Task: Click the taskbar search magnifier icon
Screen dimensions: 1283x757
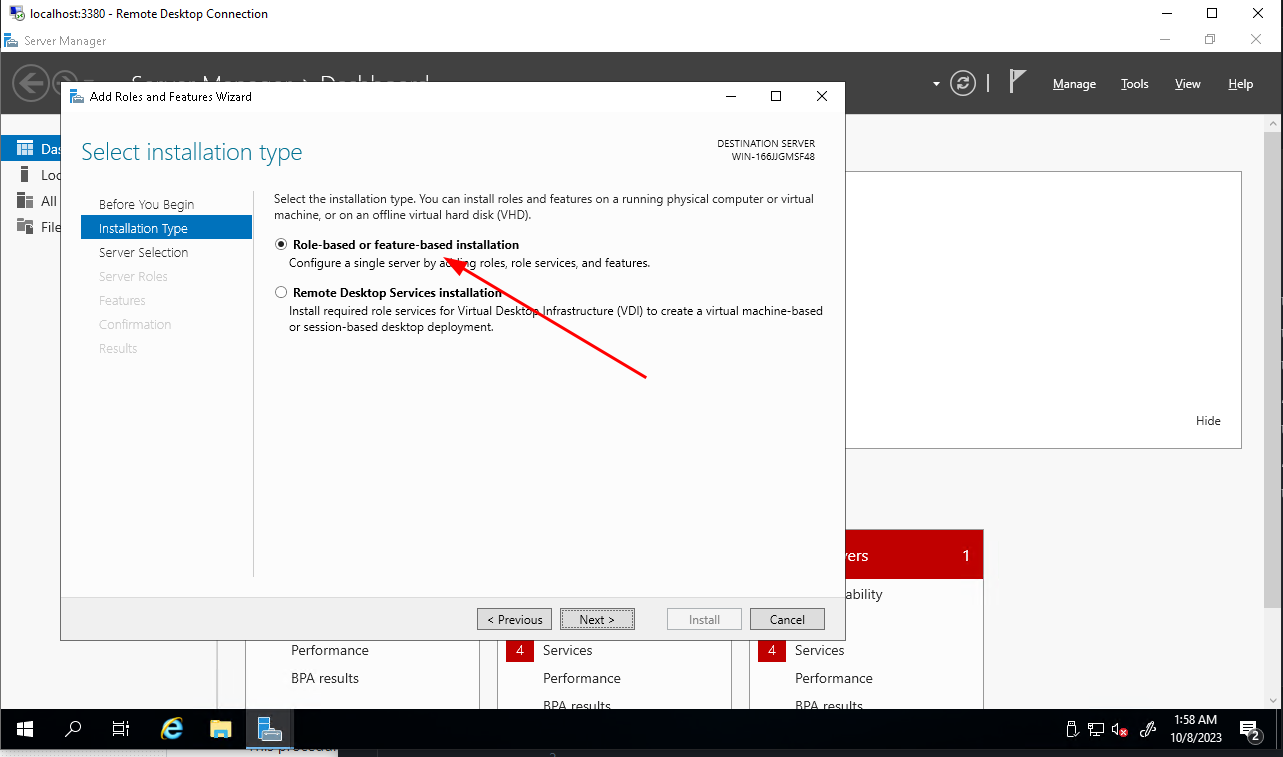Action: pos(73,729)
